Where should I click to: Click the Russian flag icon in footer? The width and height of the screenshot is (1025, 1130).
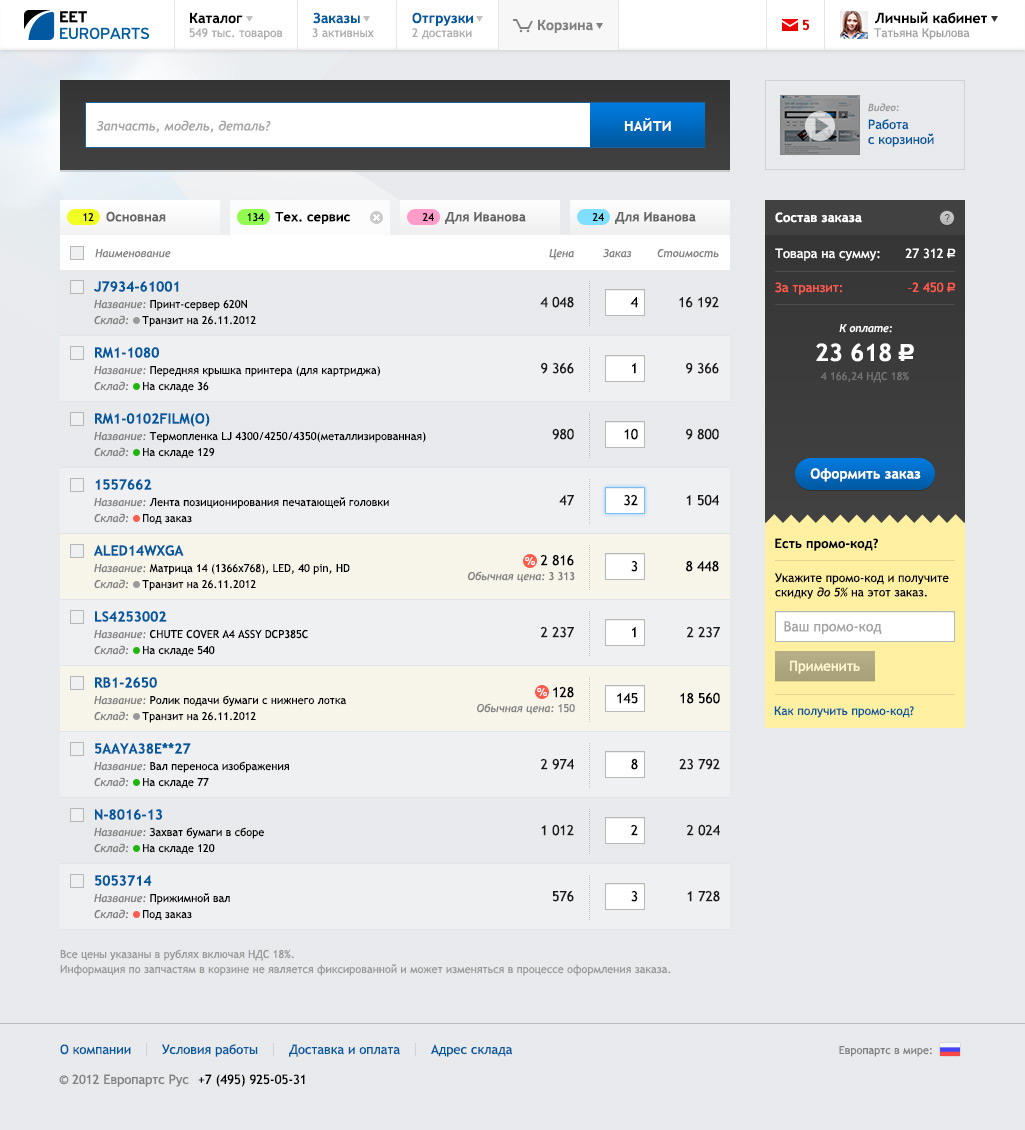(949, 1050)
